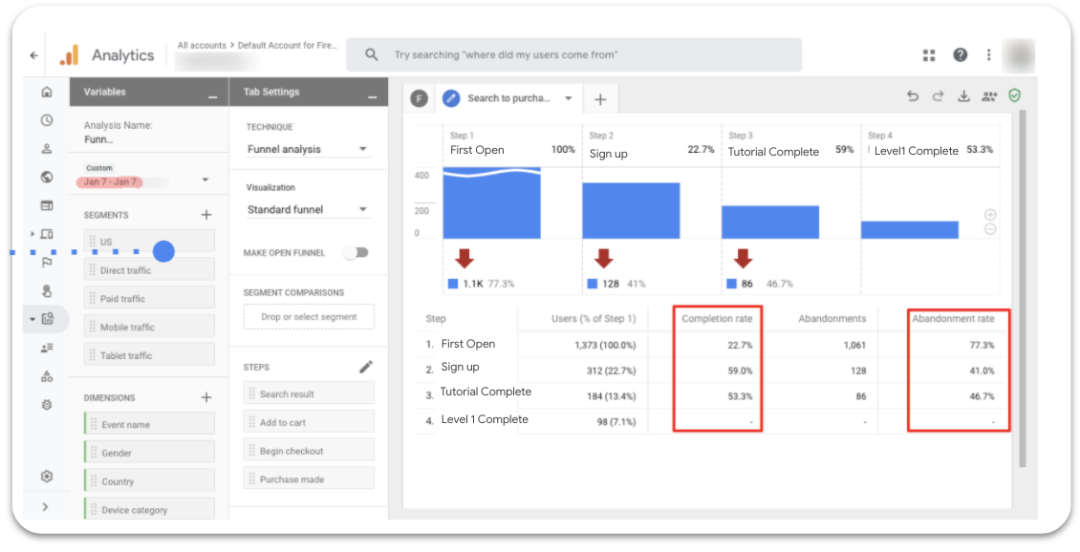Open the Visualization Standard funnel dropdown
The width and height of the screenshot is (1080, 552).
pyautogui.click(x=308, y=209)
